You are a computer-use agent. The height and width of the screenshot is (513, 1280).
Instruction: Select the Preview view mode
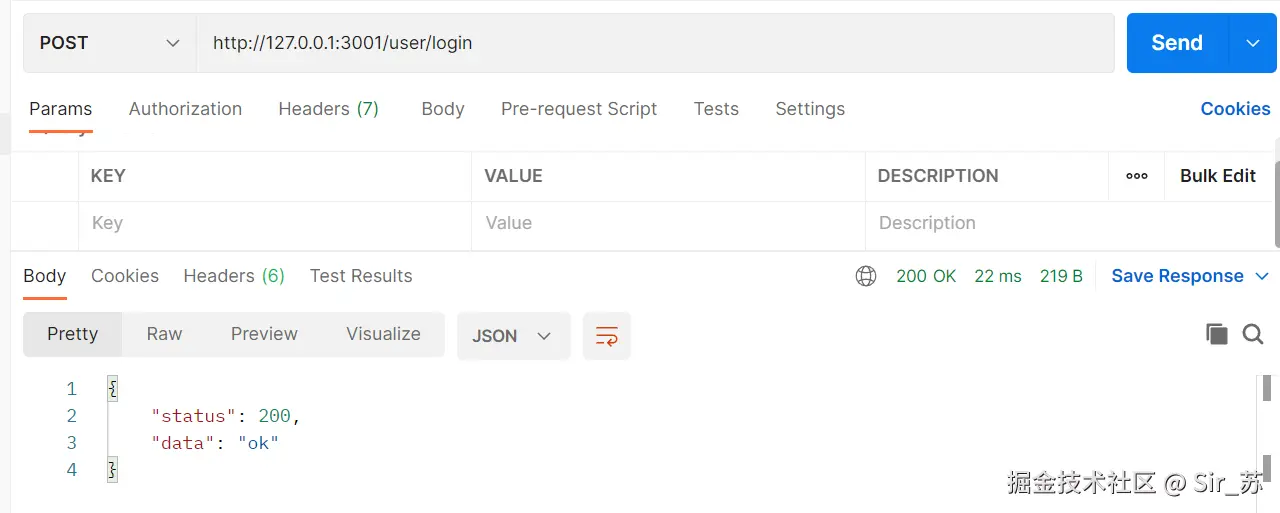264,334
